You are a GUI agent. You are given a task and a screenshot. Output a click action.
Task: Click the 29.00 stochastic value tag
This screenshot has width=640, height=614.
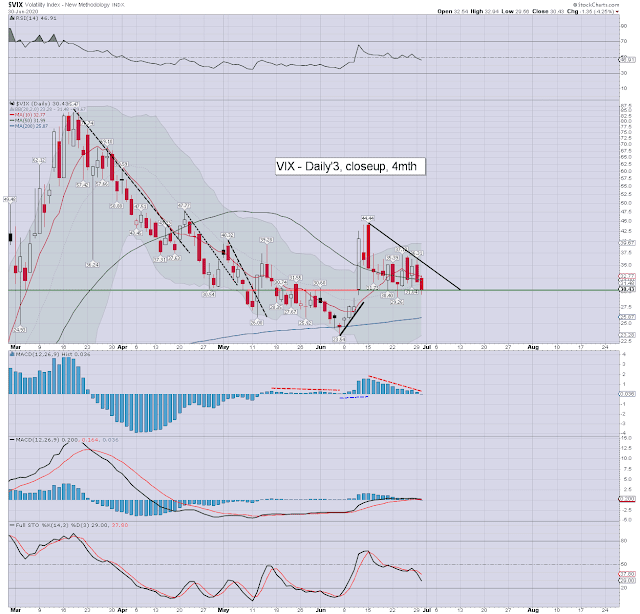[627, 580]
